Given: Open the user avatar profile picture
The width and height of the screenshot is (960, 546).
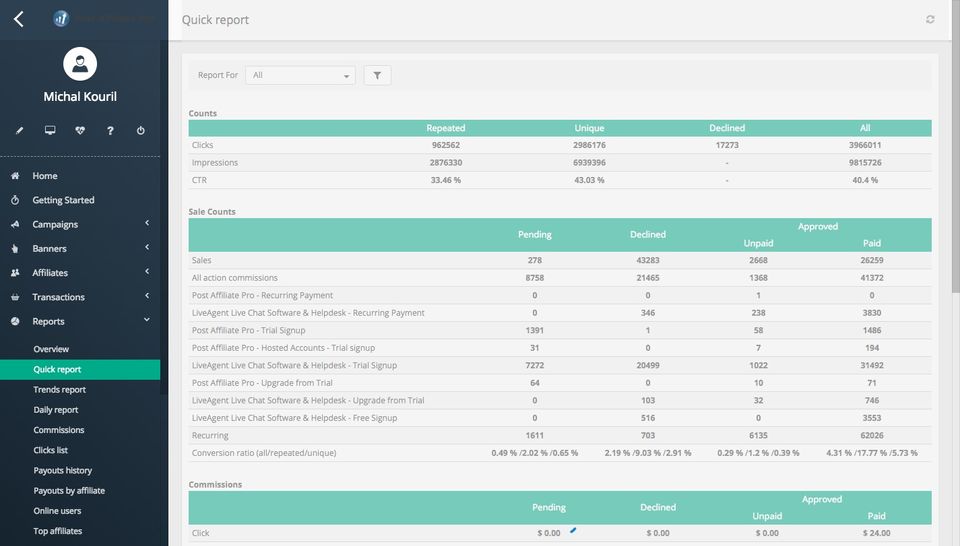Looking at the screenshot, I should tap(80, 64).
